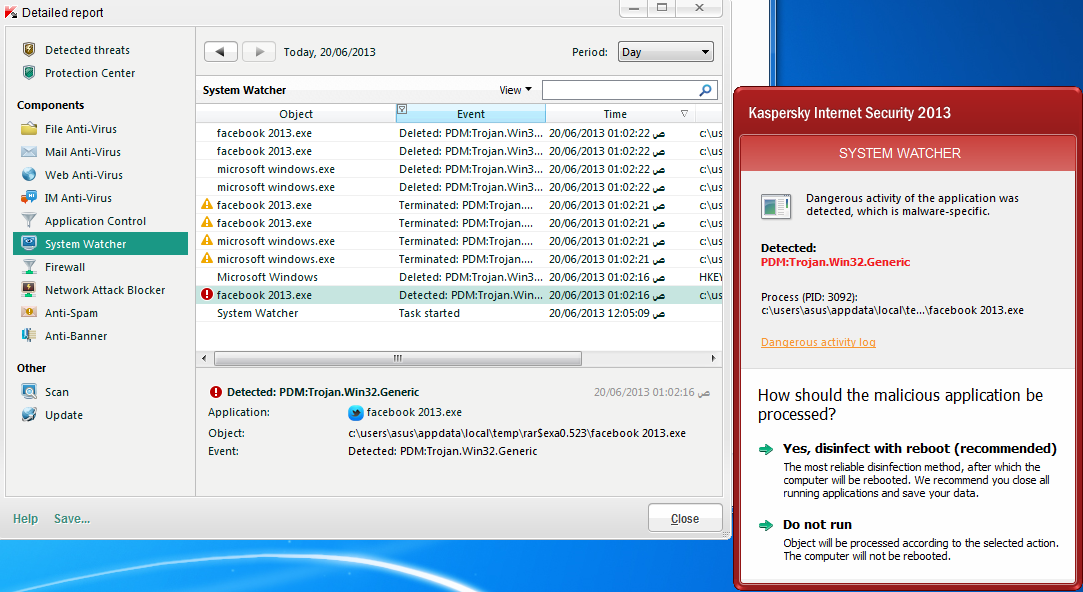Maximize the Detailed report window
Image resolution: width=1083 pixels, height=592 pixels.
point(662,8)
